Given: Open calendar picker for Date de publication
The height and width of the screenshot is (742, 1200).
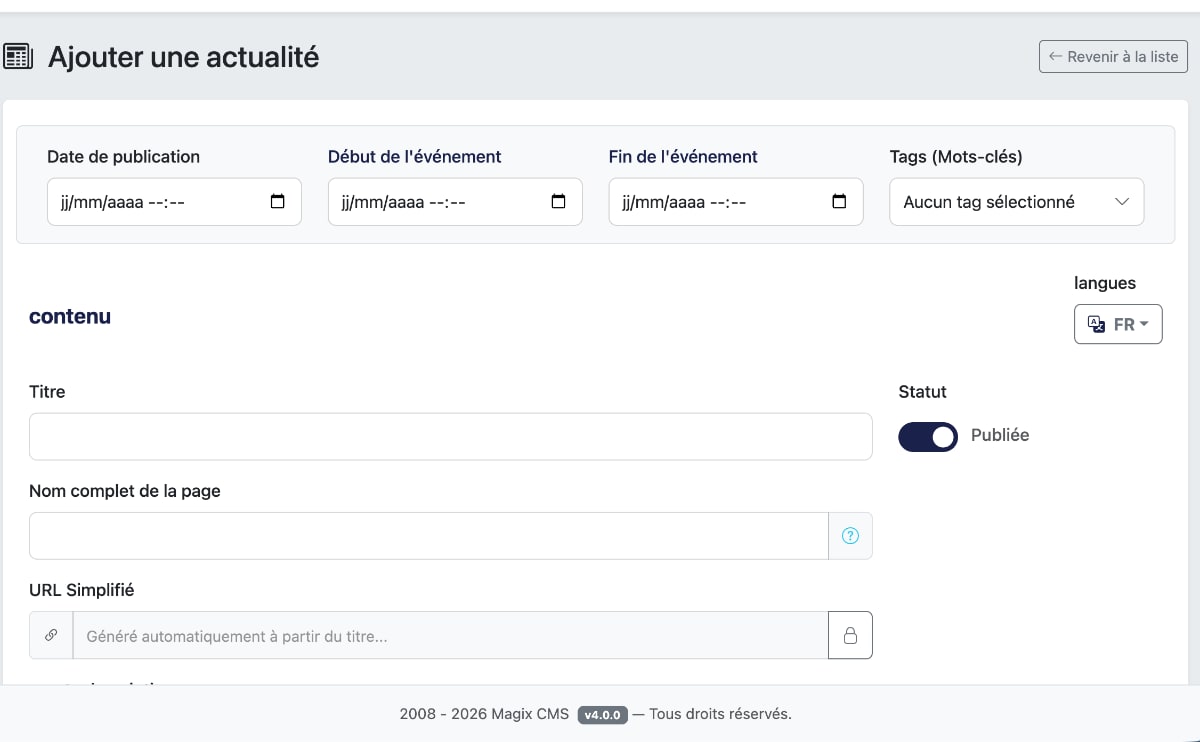Looking at the screenshot, I should [x=278, y=201].
